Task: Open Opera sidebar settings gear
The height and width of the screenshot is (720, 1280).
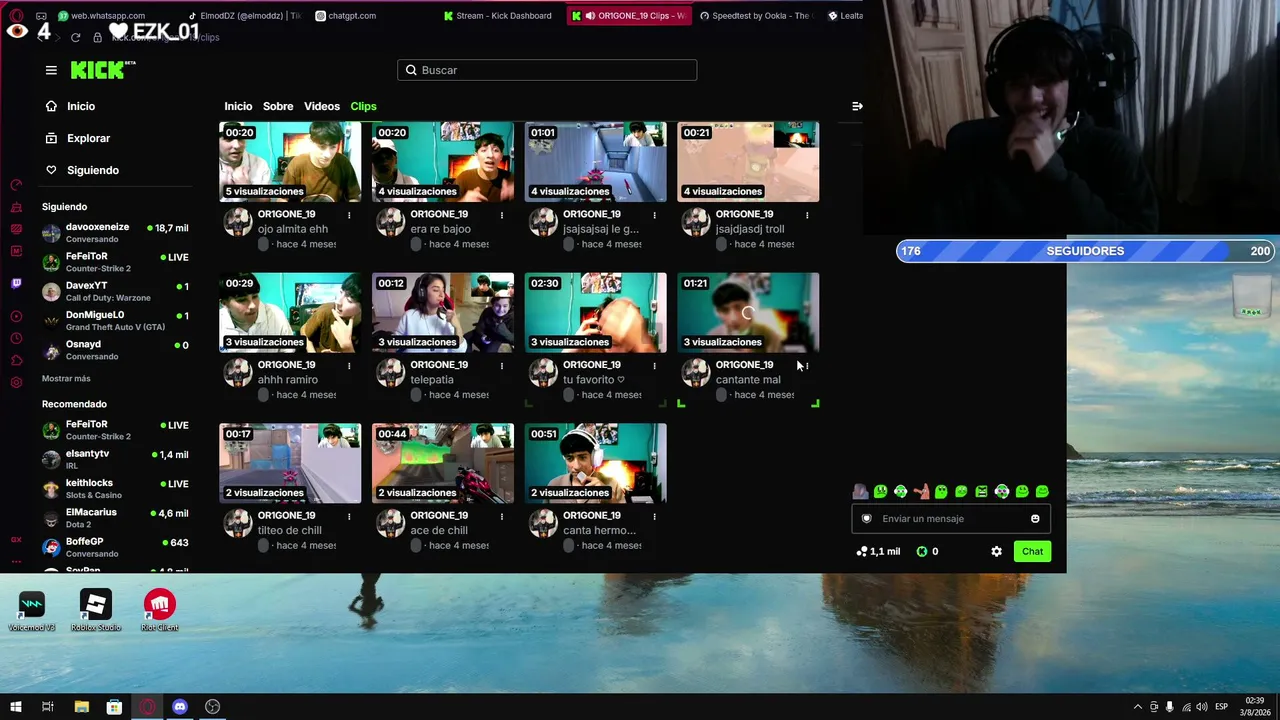Action: tap(16, 383)
